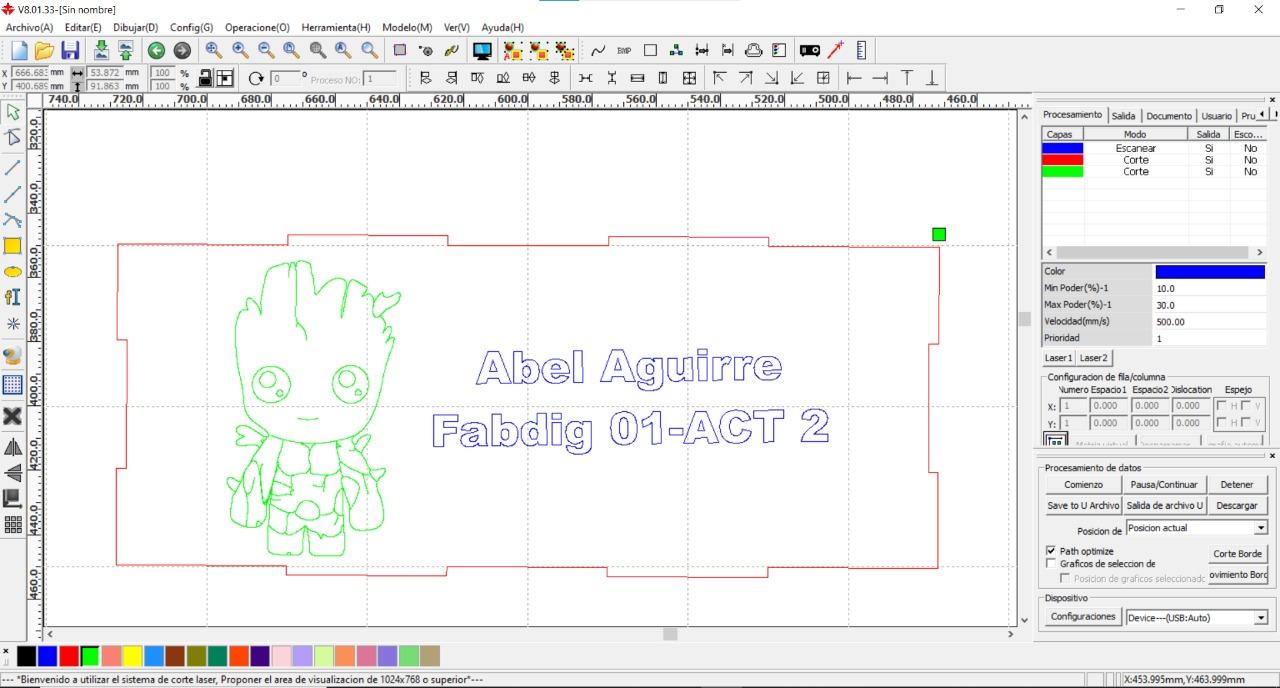Open the Dibujar menu

136,27
